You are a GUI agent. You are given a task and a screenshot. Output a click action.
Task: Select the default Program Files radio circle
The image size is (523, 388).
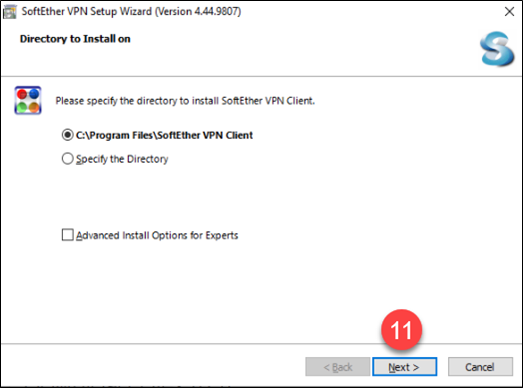tap(67, 135)
